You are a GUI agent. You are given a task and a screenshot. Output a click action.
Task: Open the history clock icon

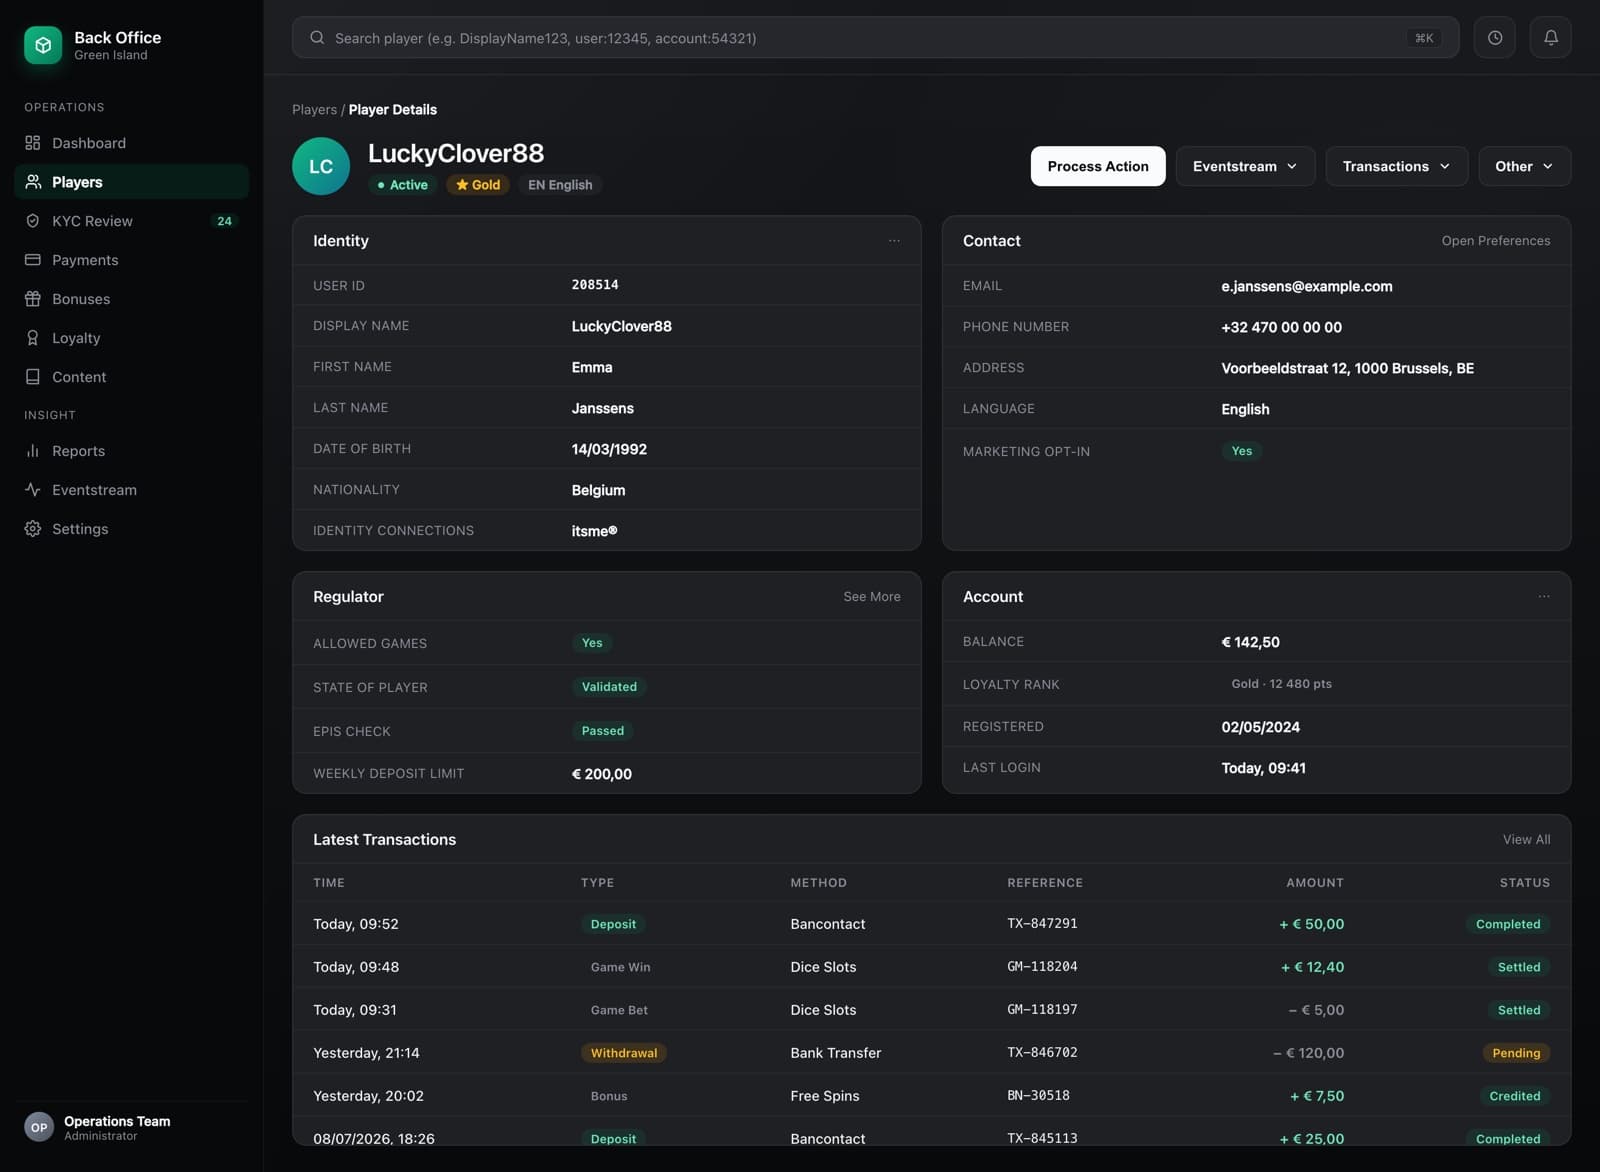pyautogui.click(x=1495, y=38)
